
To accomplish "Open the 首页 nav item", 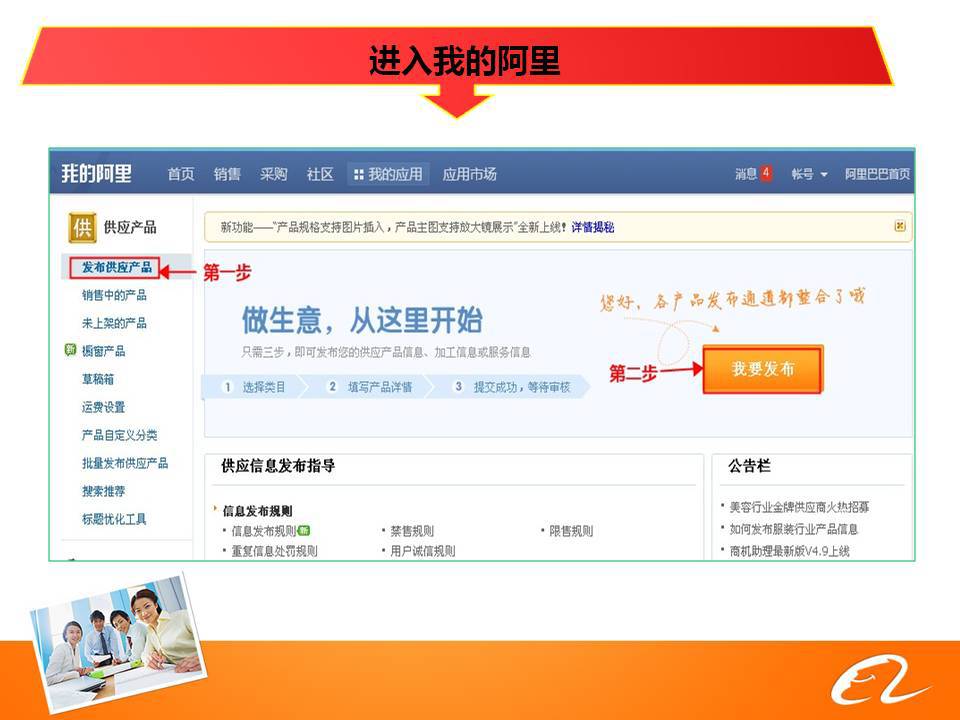I will click(181, 174).
